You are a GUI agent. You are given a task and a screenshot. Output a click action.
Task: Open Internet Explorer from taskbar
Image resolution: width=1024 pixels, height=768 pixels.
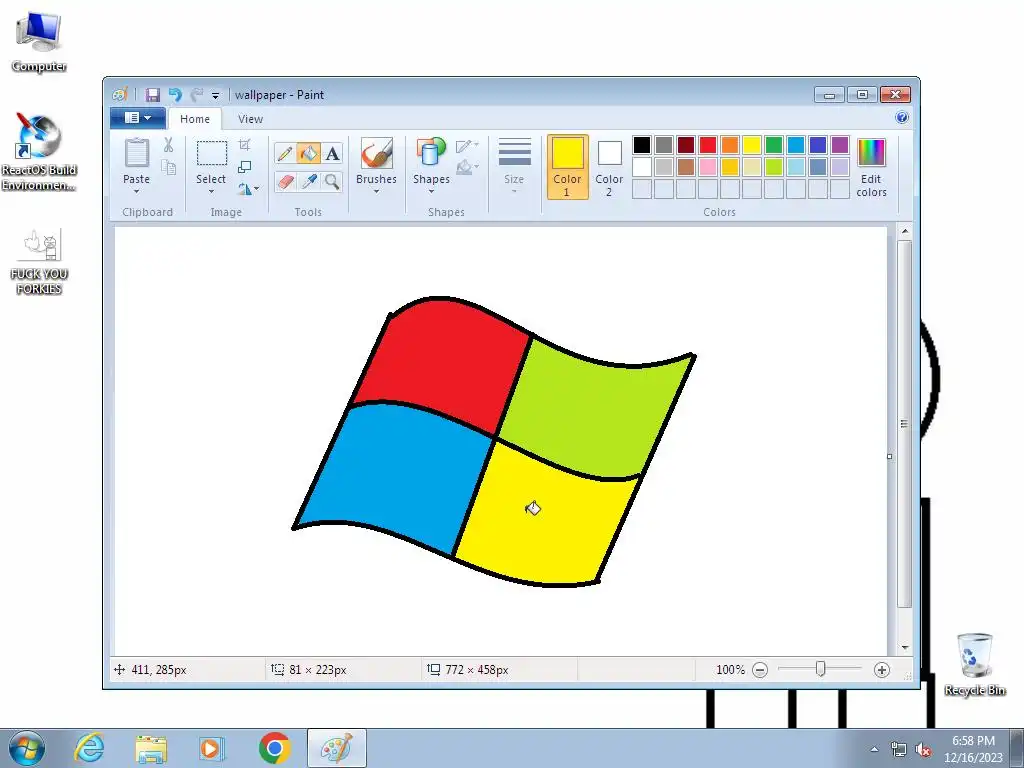tap(89, 748)
